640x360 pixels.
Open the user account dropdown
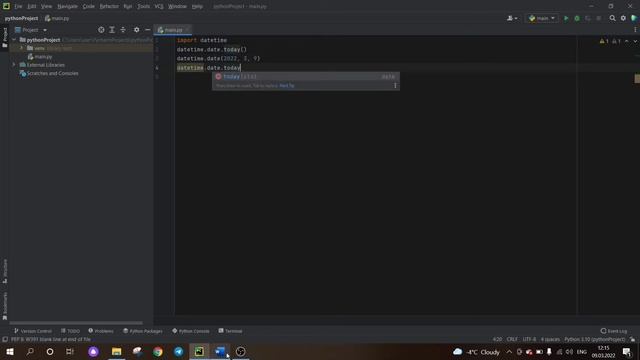[512, 18]
